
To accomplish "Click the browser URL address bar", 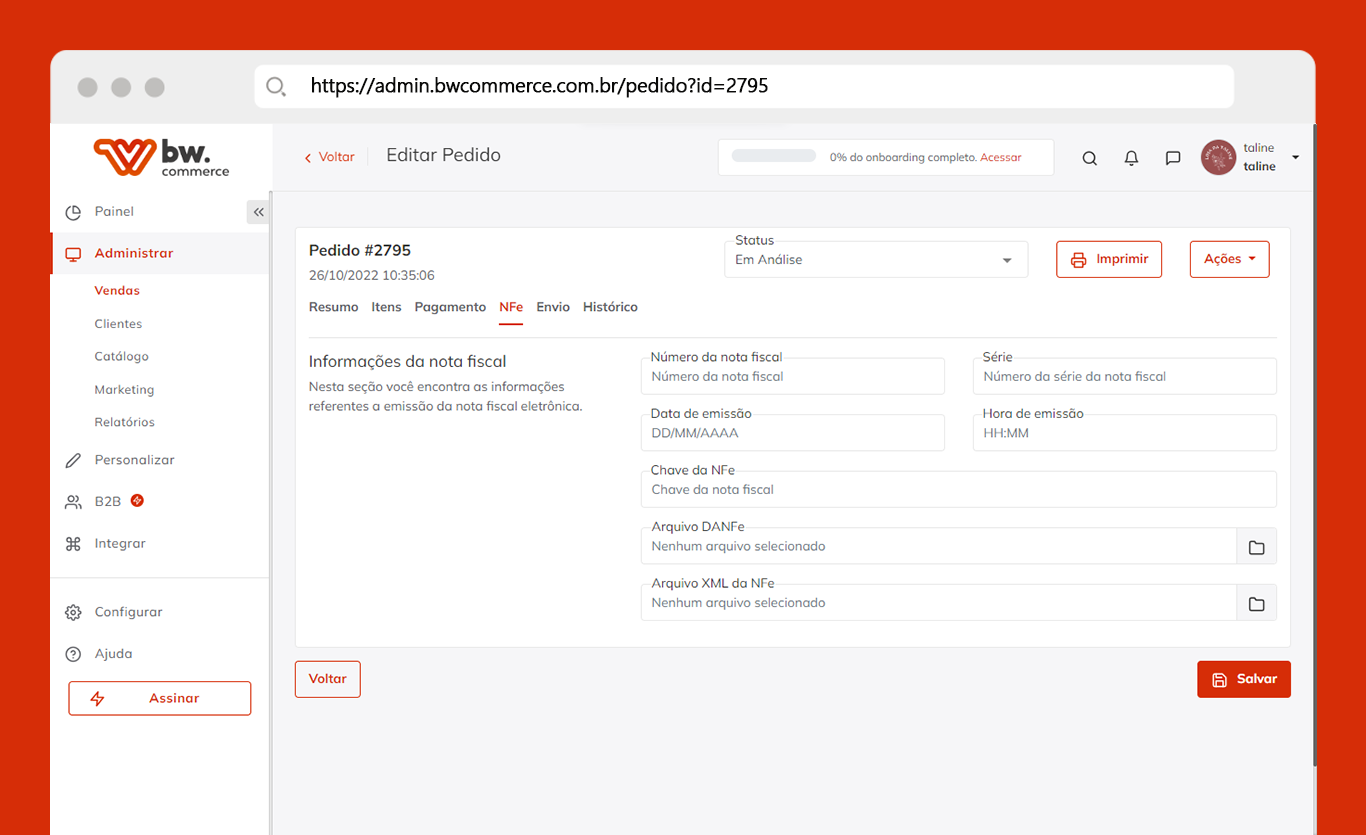I will pyautogui.click(x=744, y=86).
